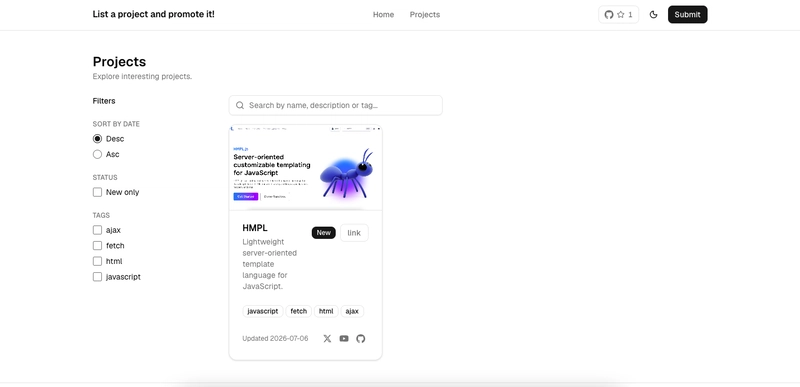Viewport: 800px width, 387px height.
Task: Click the HMPL card title
Action: (x=255, y=228)
